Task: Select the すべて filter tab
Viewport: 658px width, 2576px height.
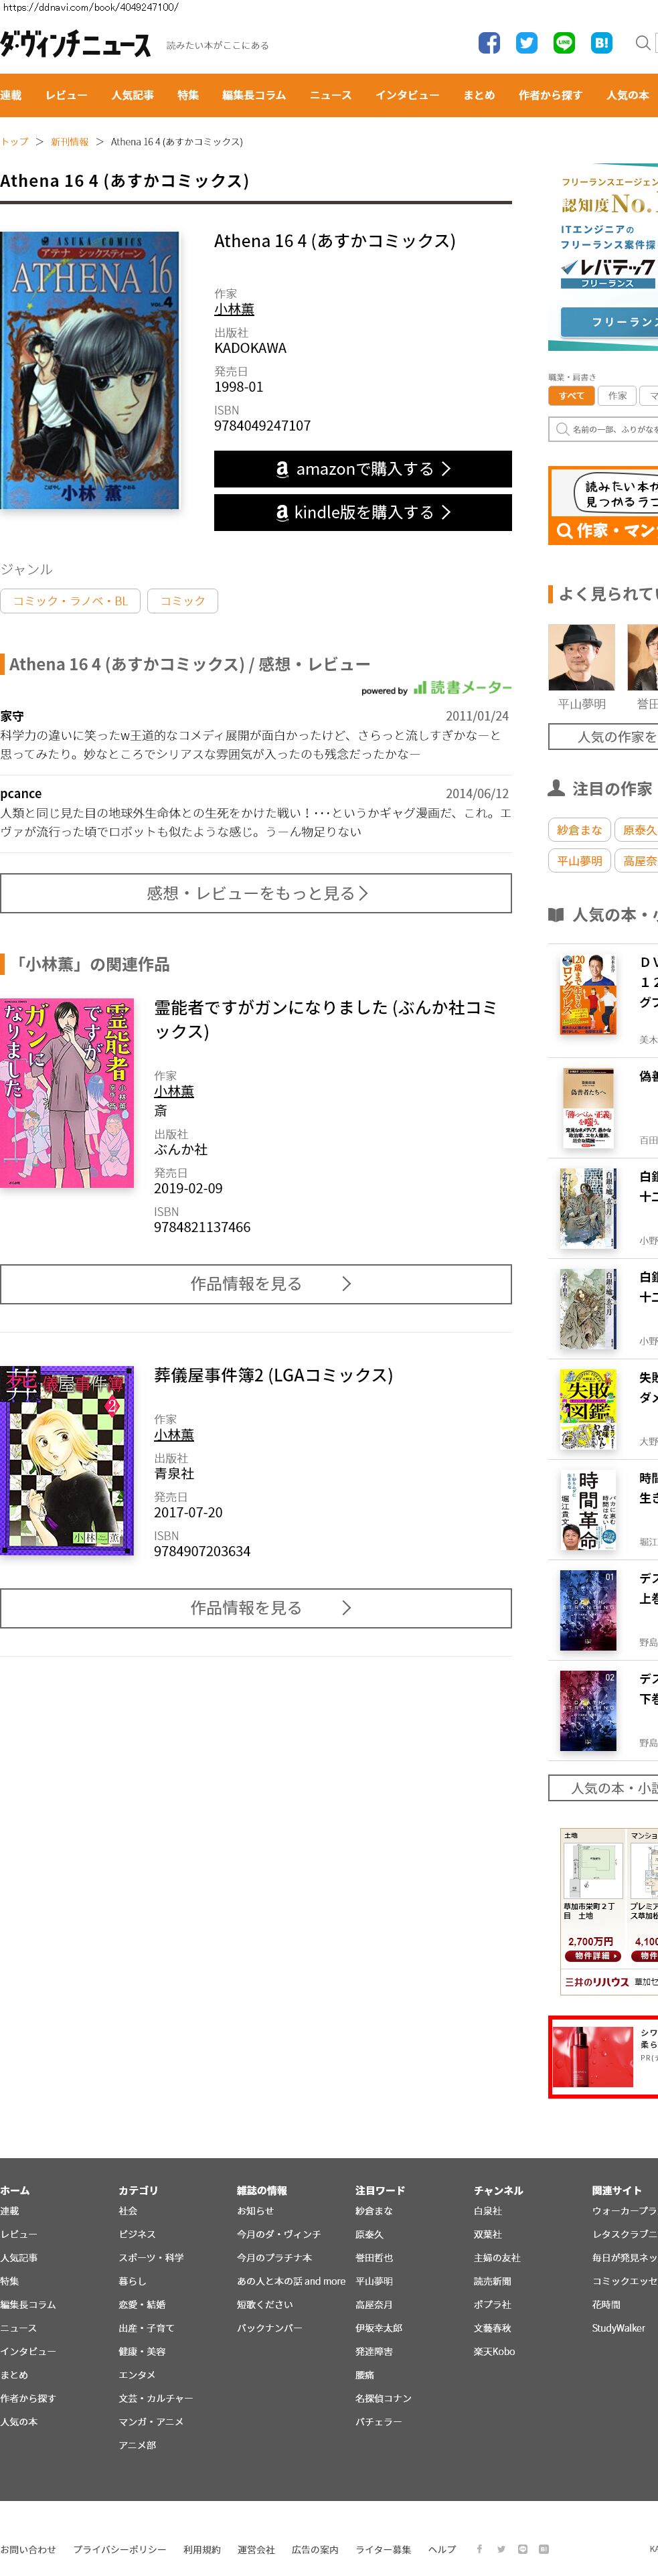Action: pyautogui.click(x=572, y=396)
